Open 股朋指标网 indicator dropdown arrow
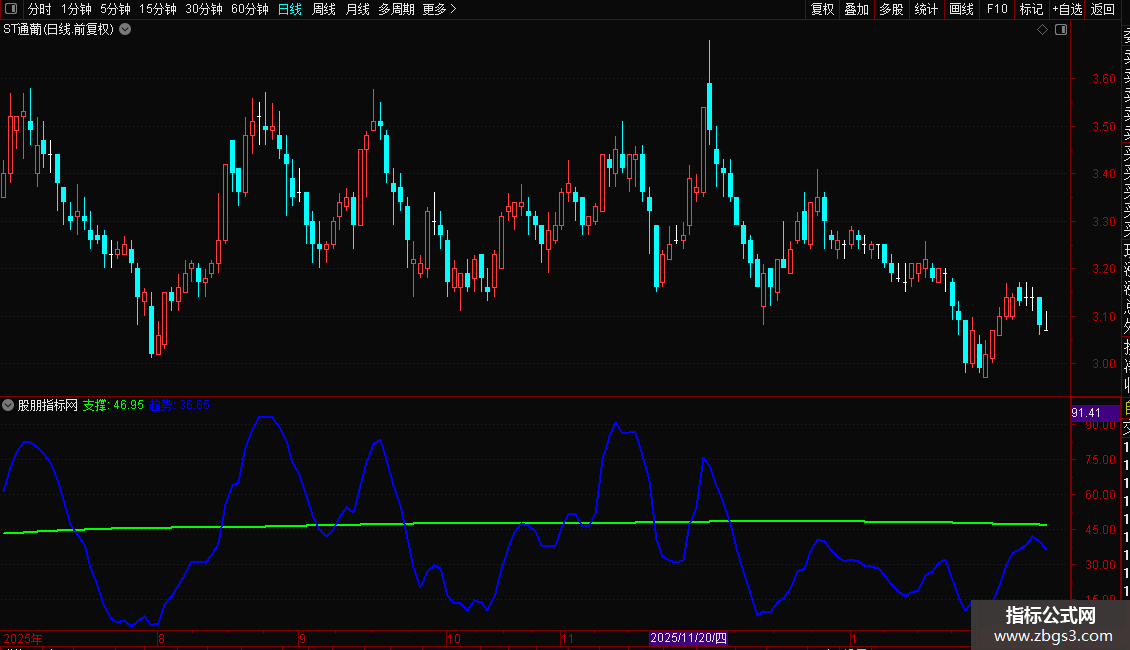This screenshot has height=650, width=1130. click(8, 405)
